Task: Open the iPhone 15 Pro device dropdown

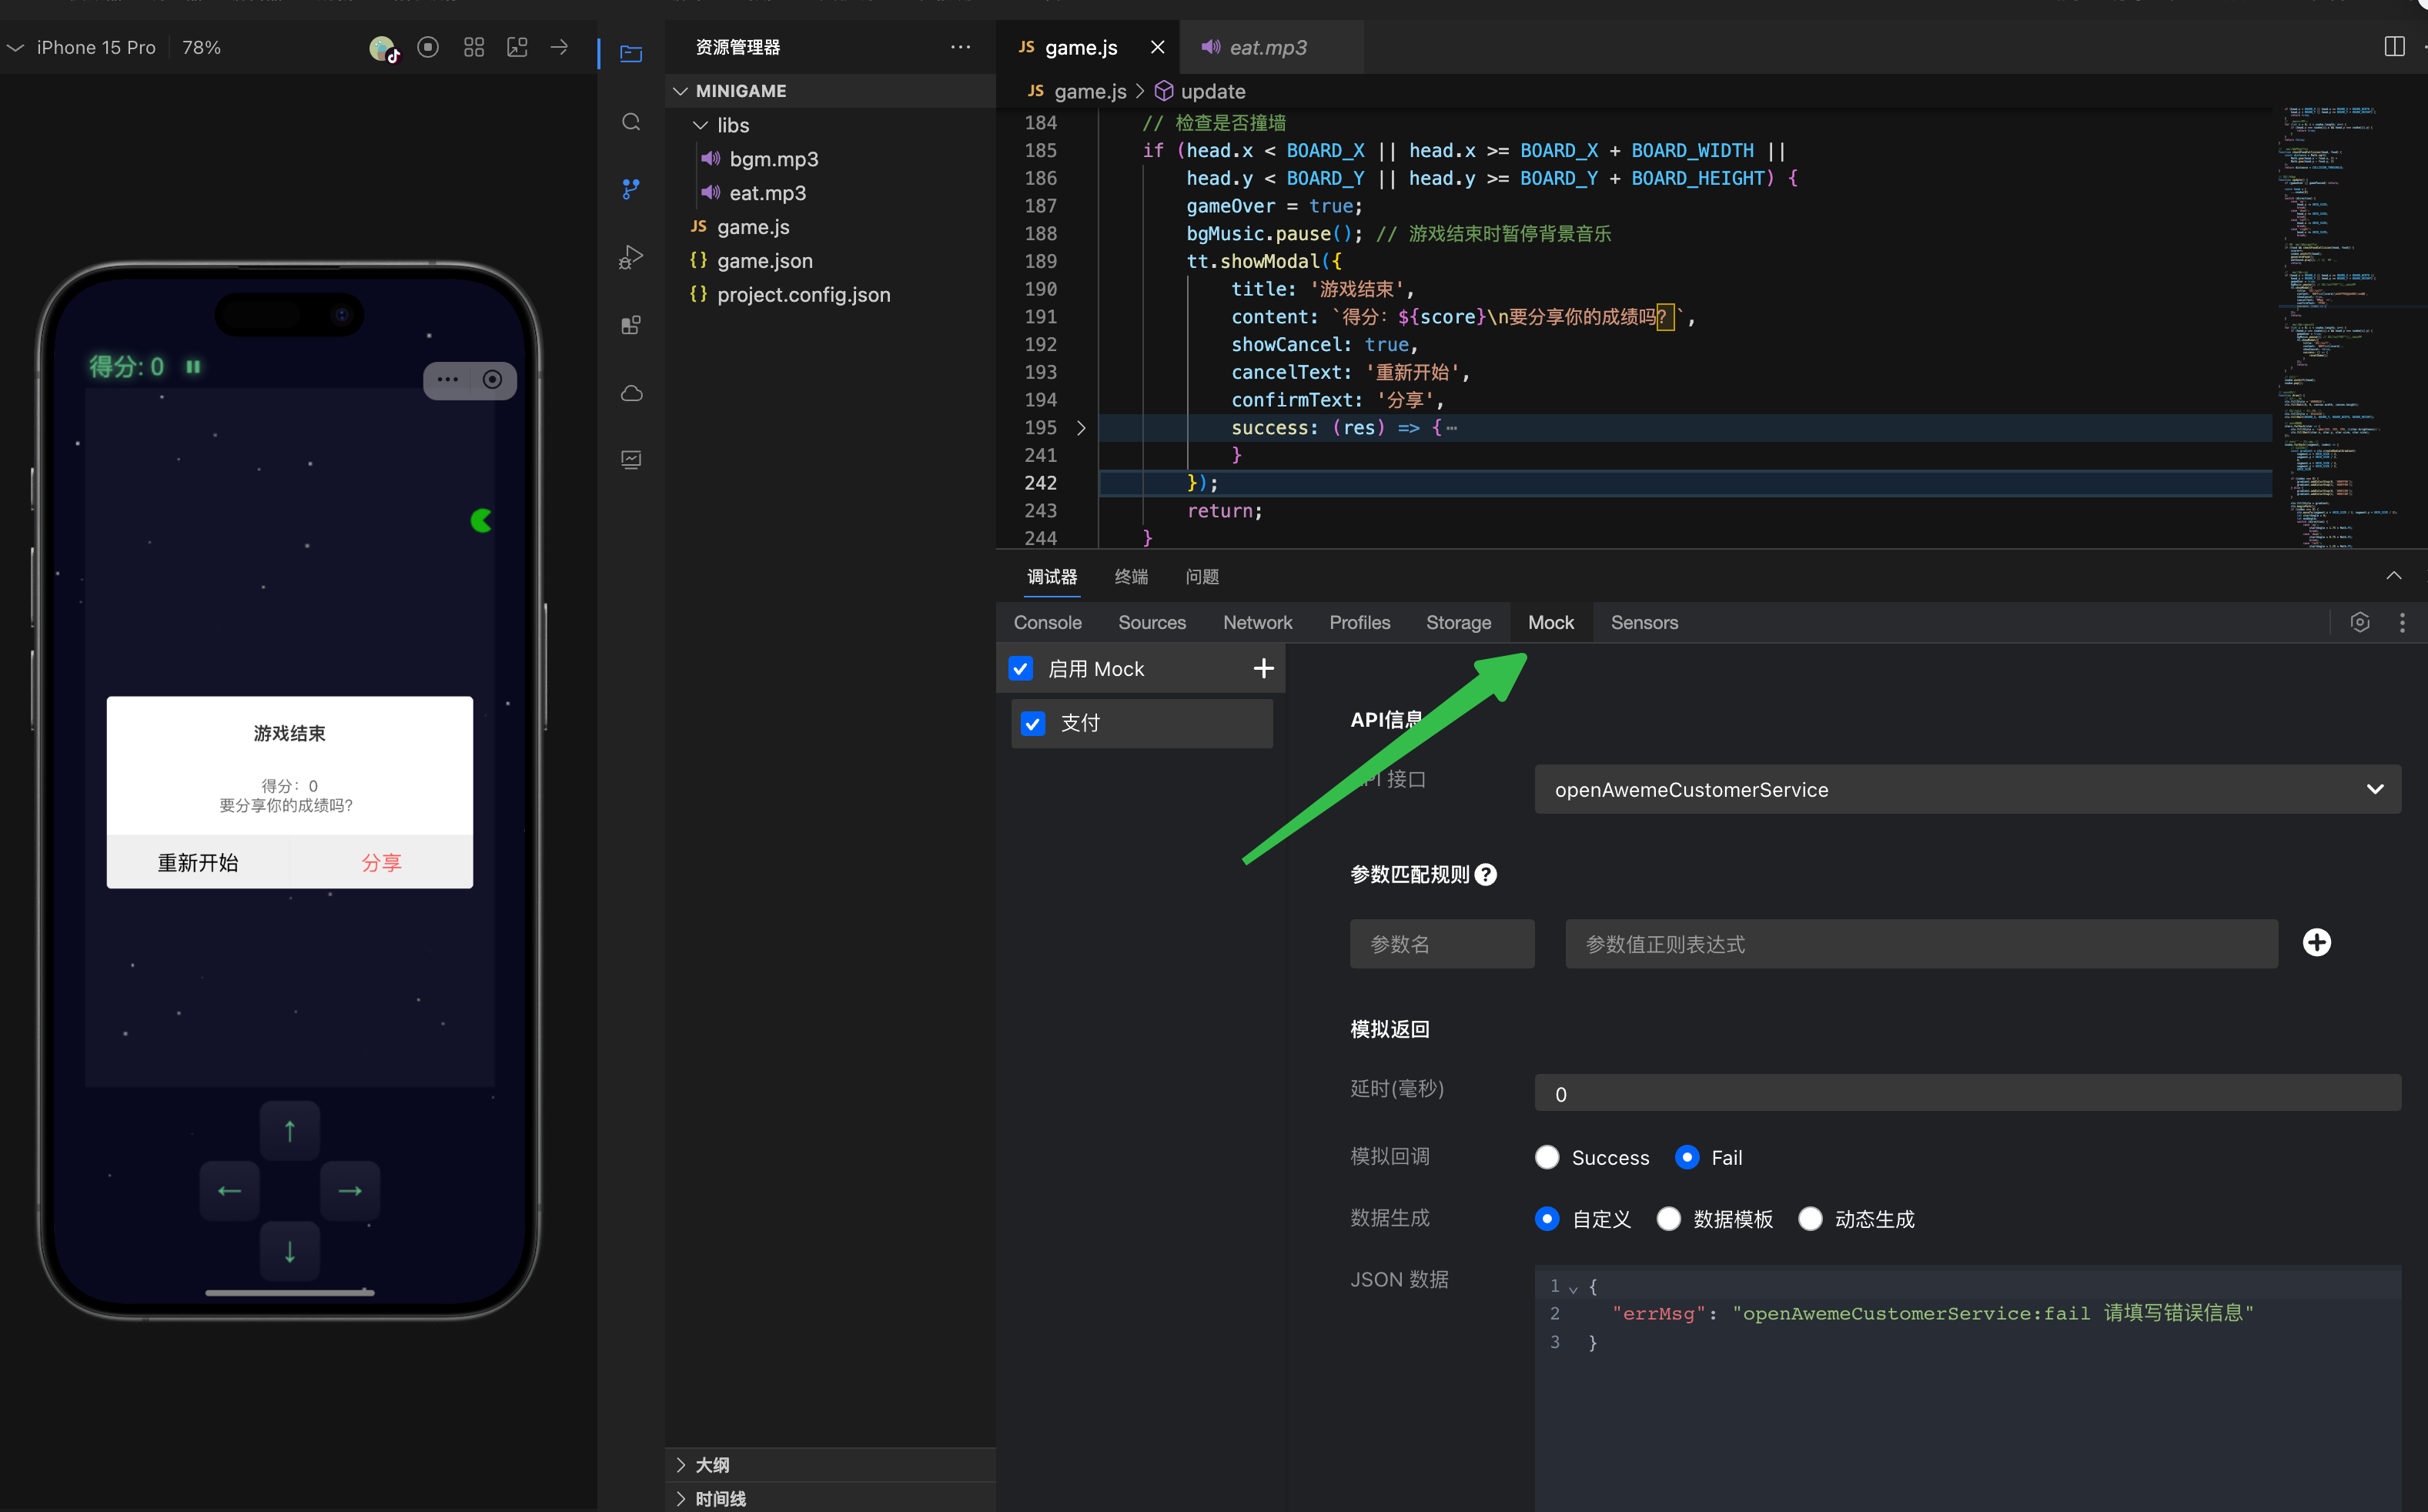Action: coord(82,47)
